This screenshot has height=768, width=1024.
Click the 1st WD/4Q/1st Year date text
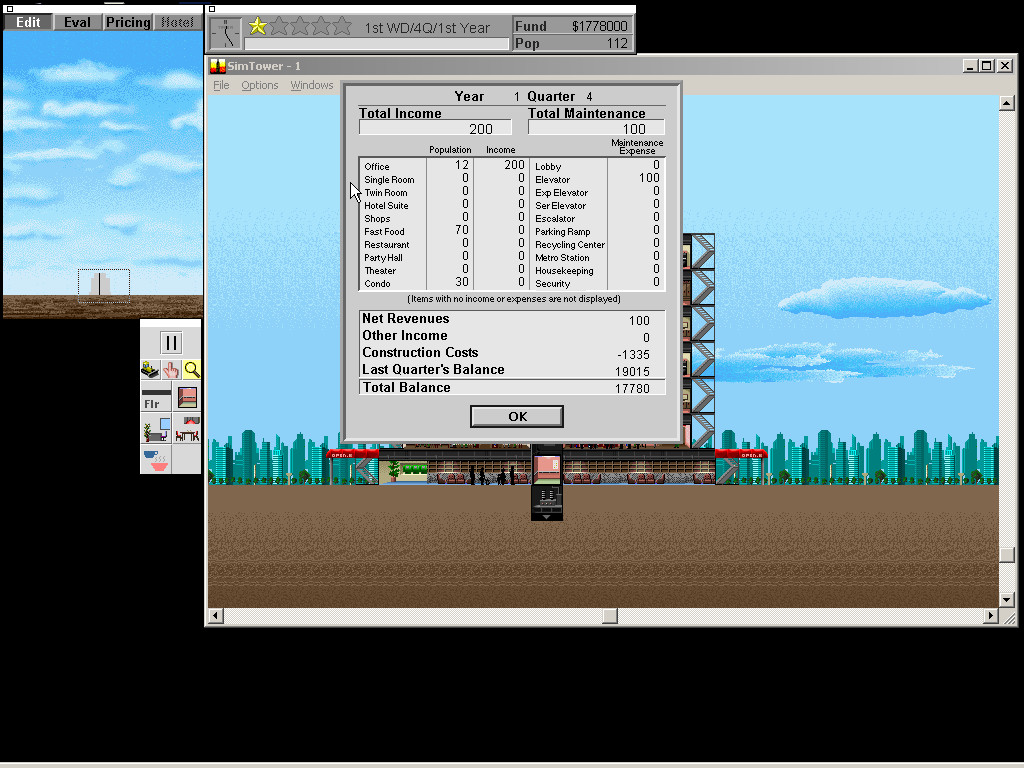426,28
